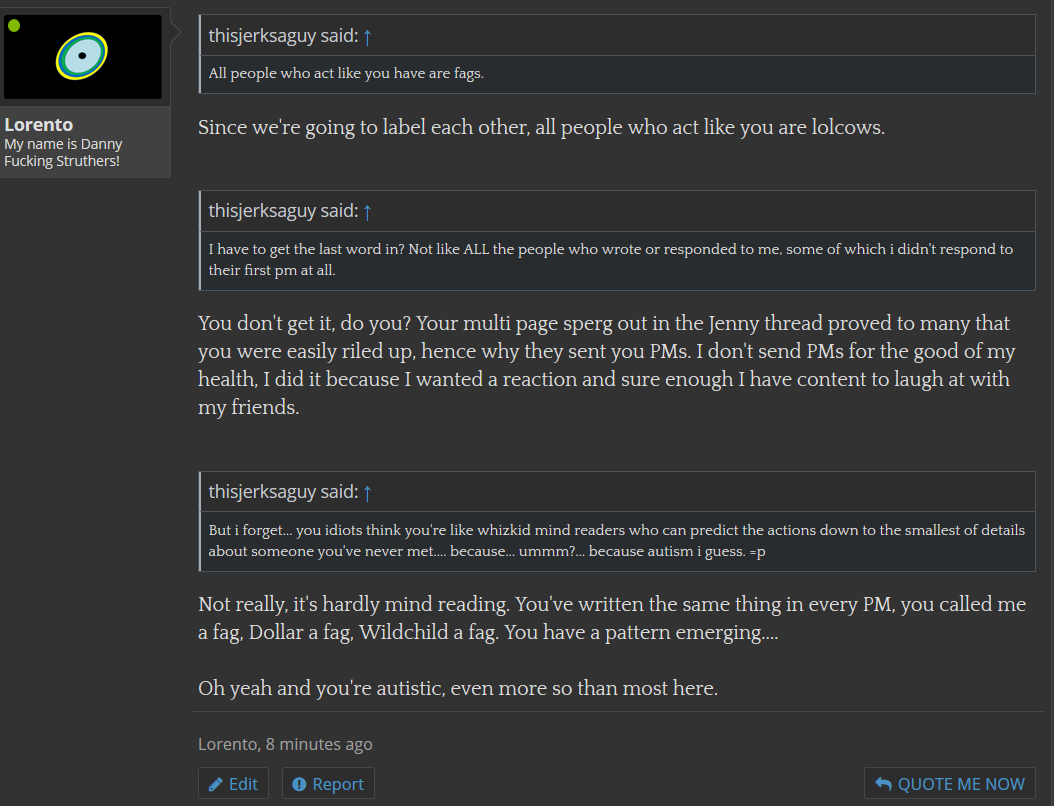
Task: Click the 'Oh yeah and you're autistic' paragraph
Action: coord(458,688)
